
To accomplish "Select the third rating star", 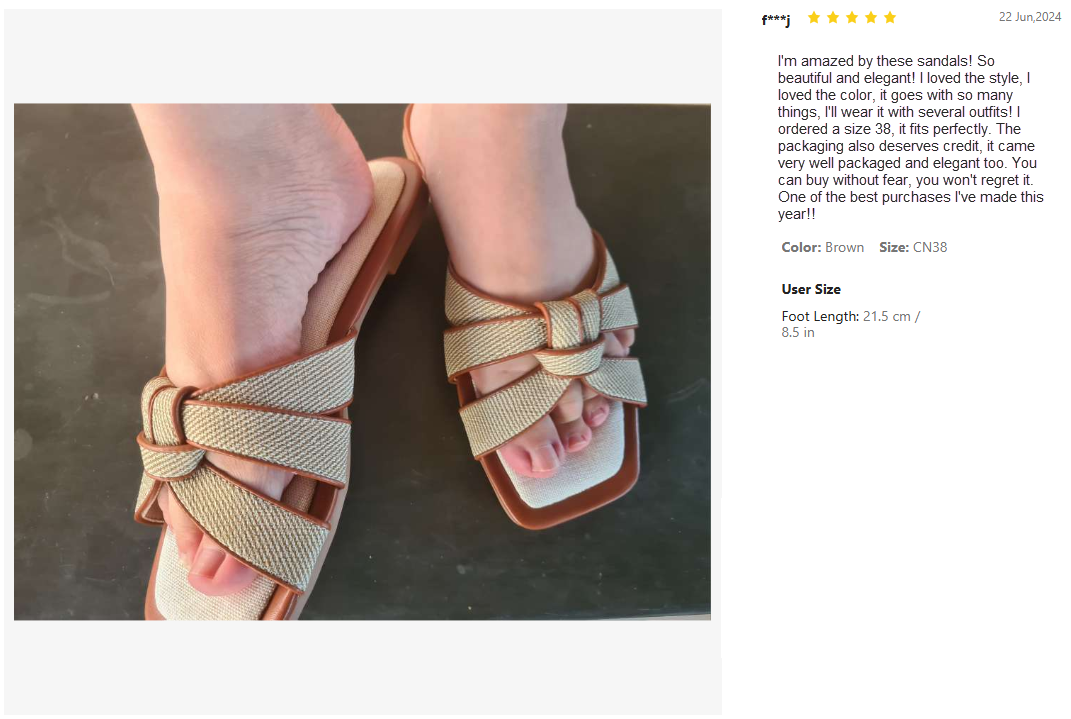I will (852, 18).
